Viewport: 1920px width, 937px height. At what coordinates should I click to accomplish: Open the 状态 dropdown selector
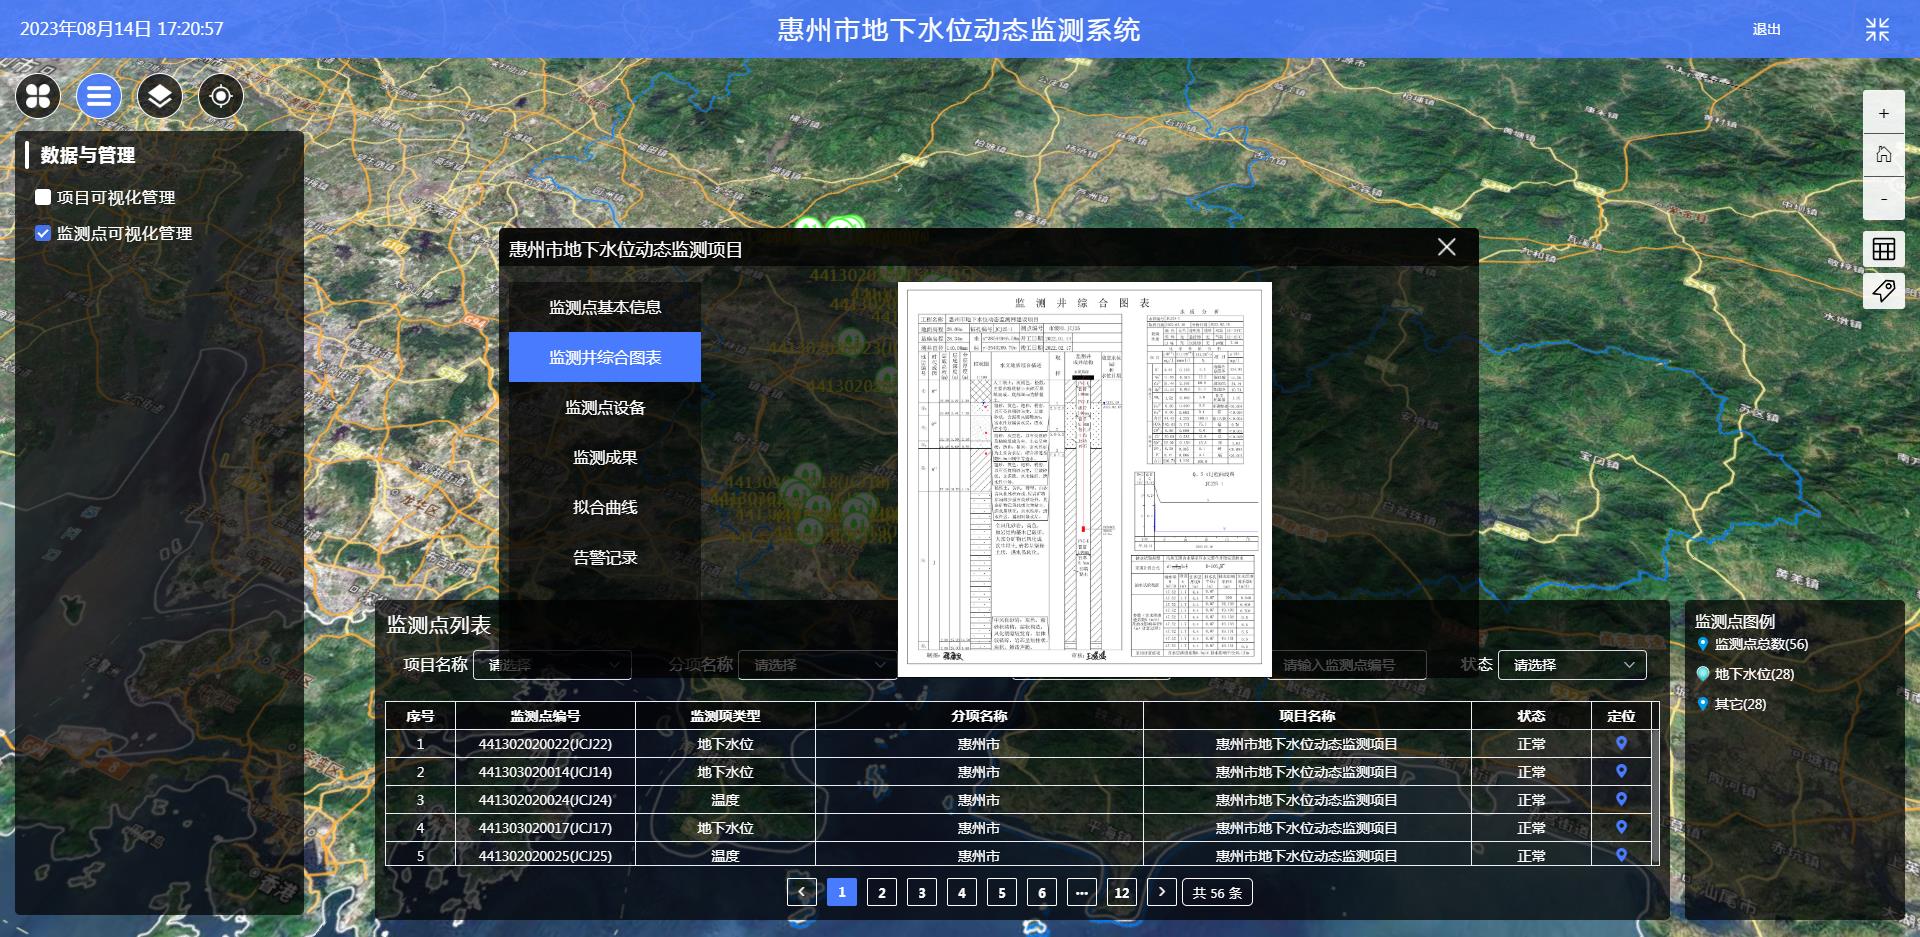click(1571, 665)
